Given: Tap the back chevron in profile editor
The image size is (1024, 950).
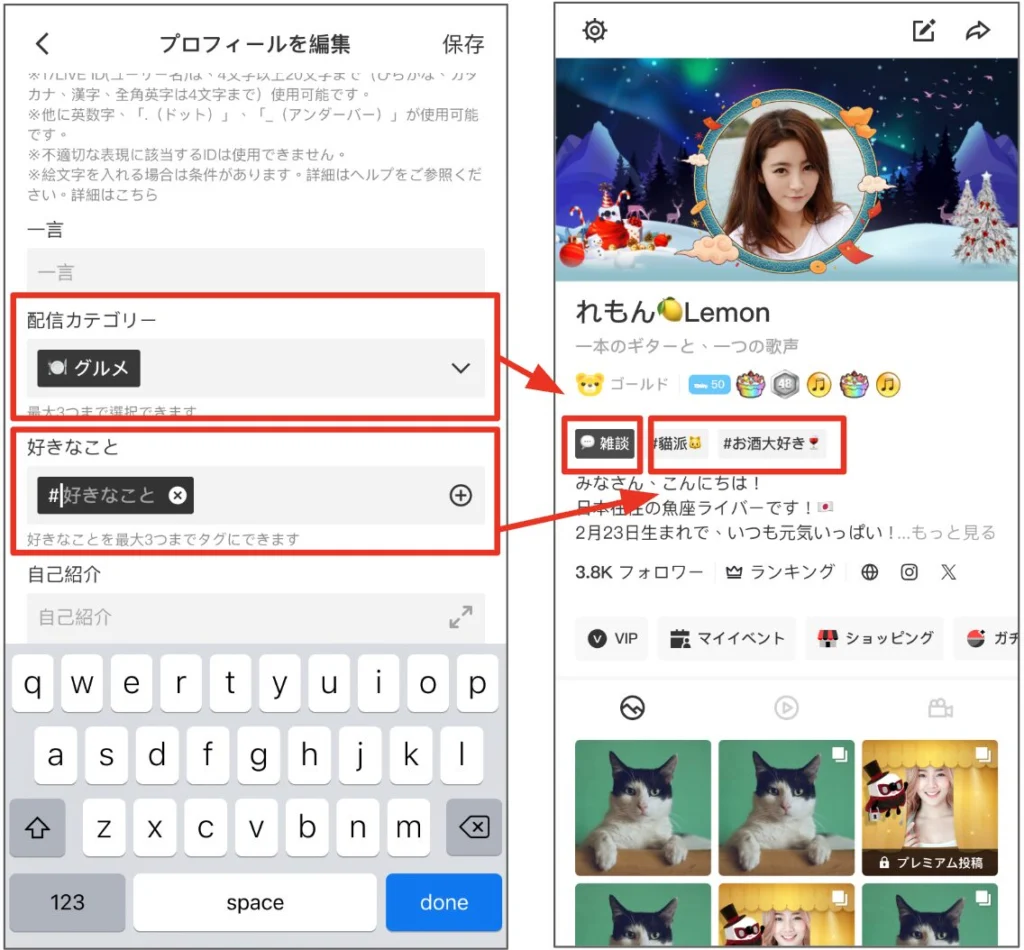Looking at the screenshot, I should (x=42, y=44).
